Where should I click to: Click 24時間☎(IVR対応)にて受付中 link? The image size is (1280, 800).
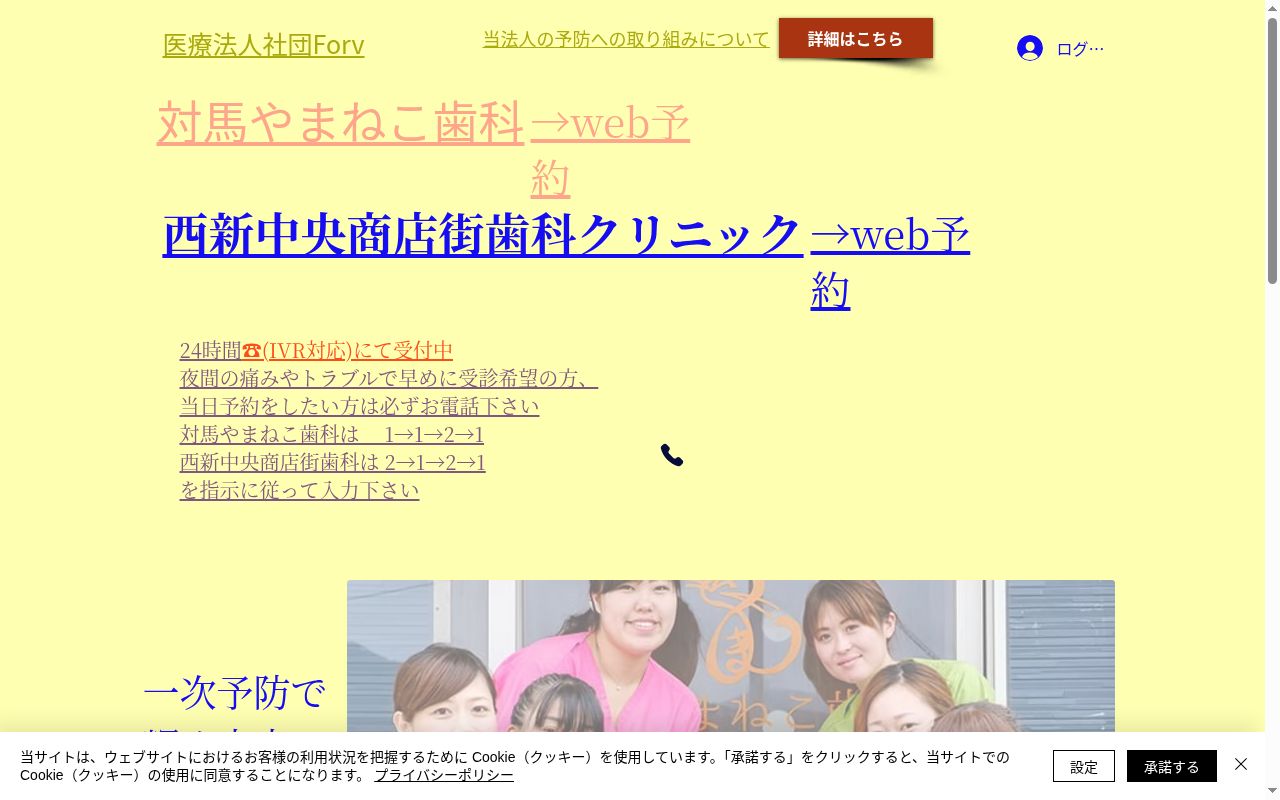pyautogui.click(x=316, y=350)
